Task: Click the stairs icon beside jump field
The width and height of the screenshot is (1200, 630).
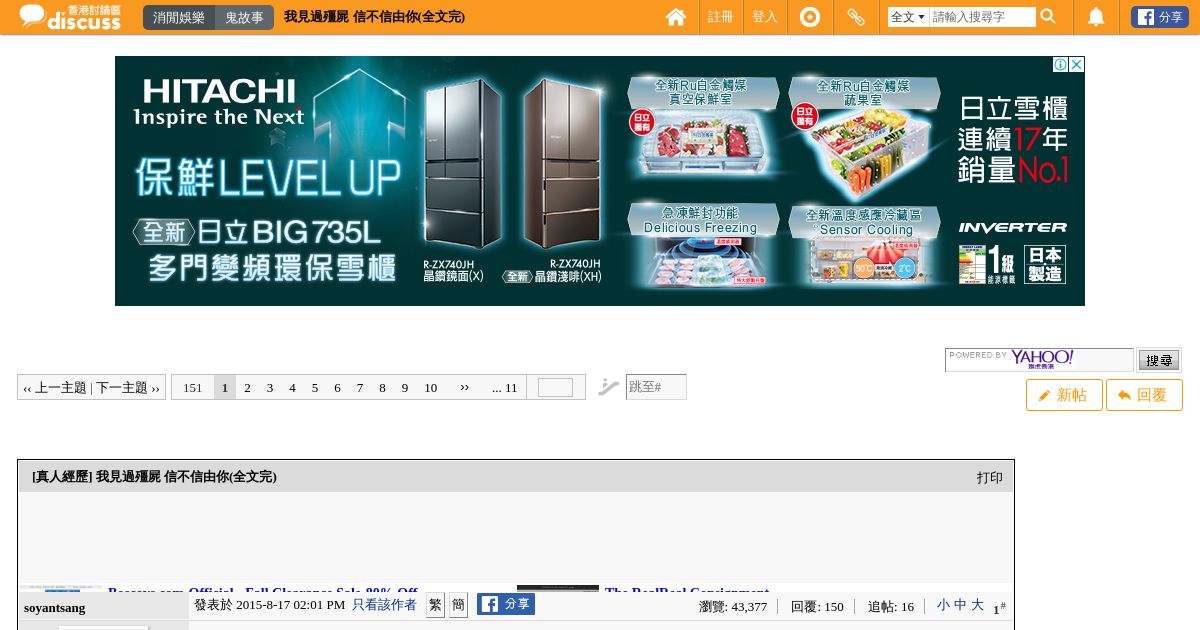Action: 608,387
